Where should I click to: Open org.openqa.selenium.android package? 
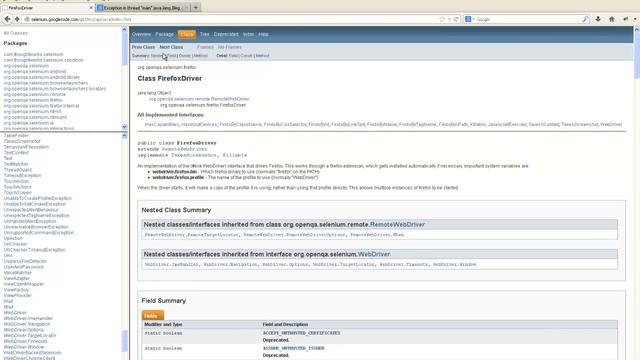coord(35,71)
